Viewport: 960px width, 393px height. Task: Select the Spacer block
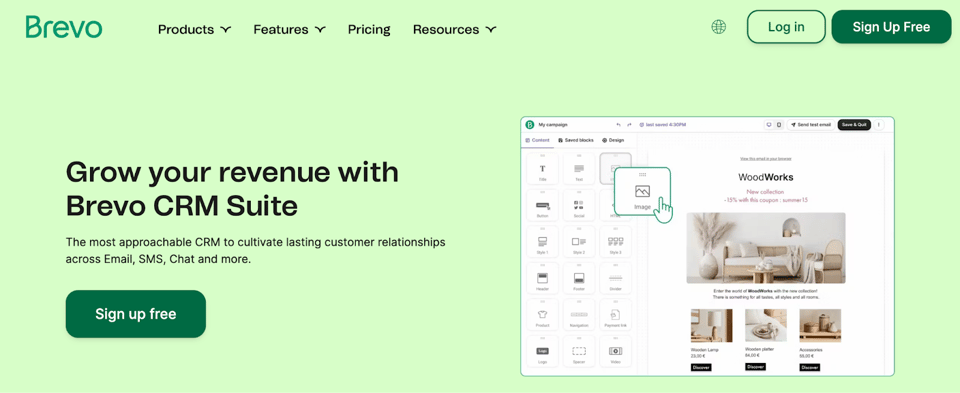click(x=579, y=351)
